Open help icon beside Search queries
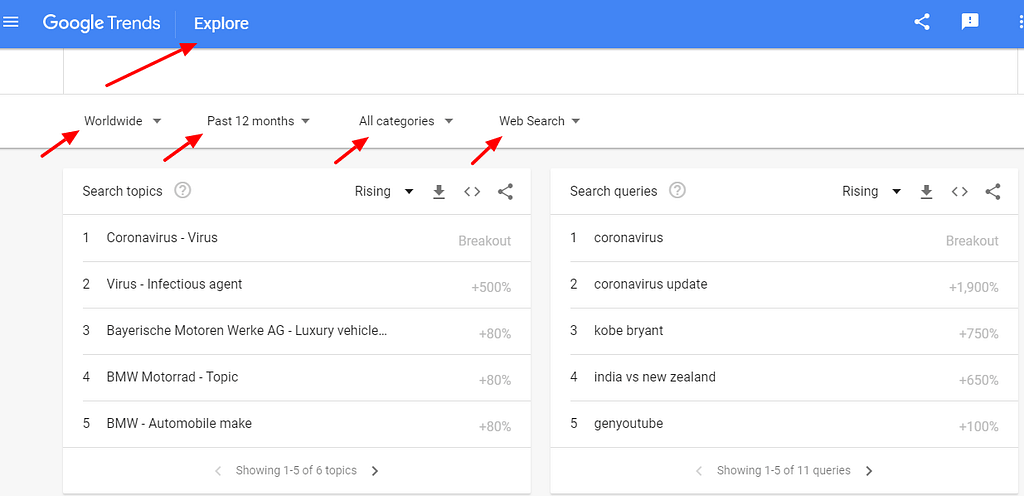The height and width of the screenshot is (496, 1024). [x=678, y=191]
